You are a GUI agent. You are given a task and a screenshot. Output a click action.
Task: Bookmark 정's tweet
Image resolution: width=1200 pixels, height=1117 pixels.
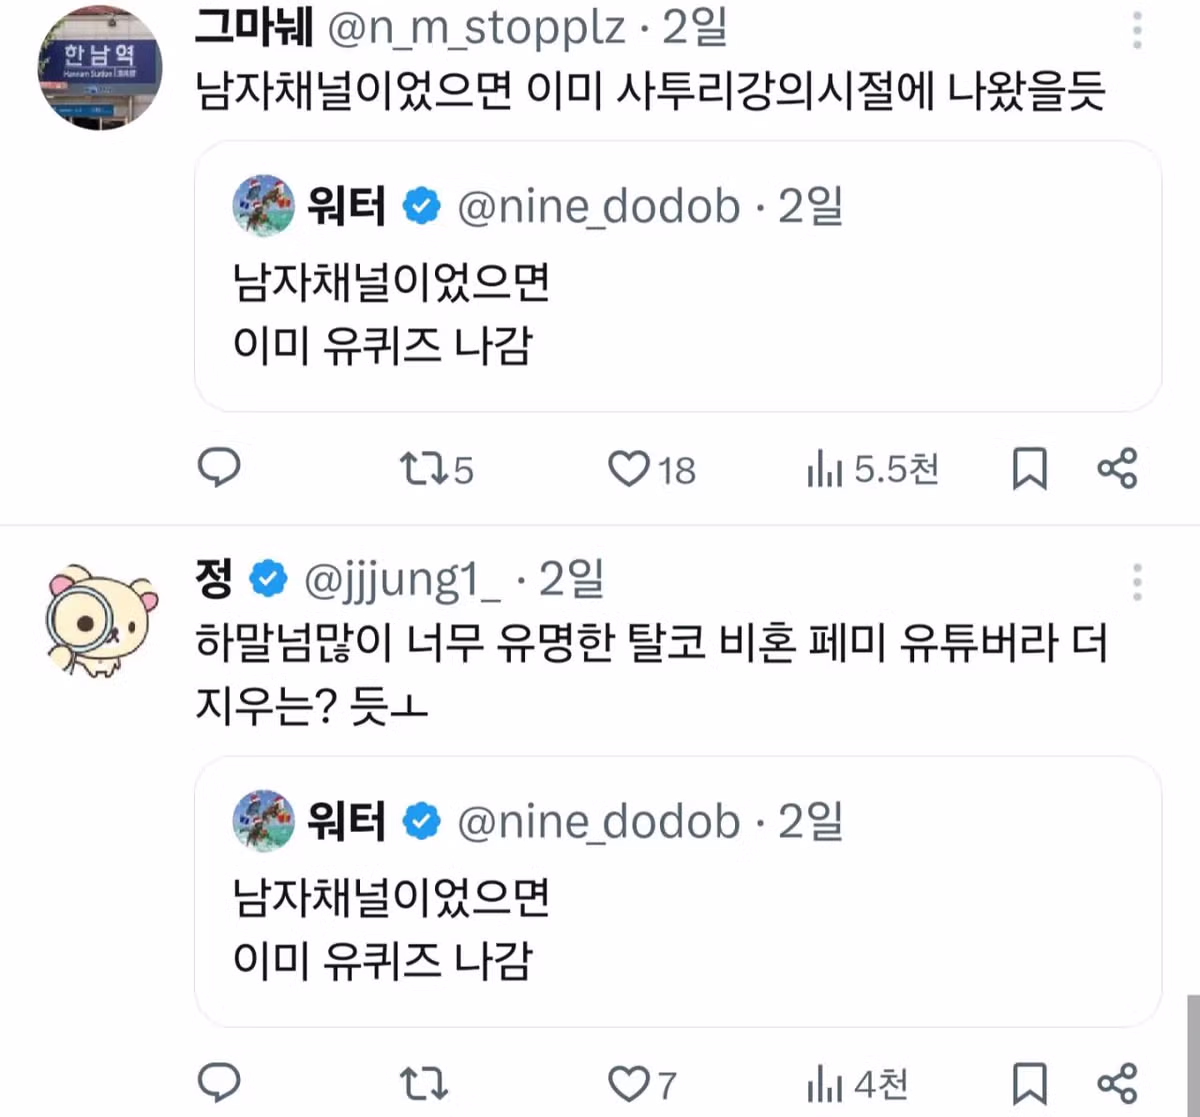tap(1030, 1083)
